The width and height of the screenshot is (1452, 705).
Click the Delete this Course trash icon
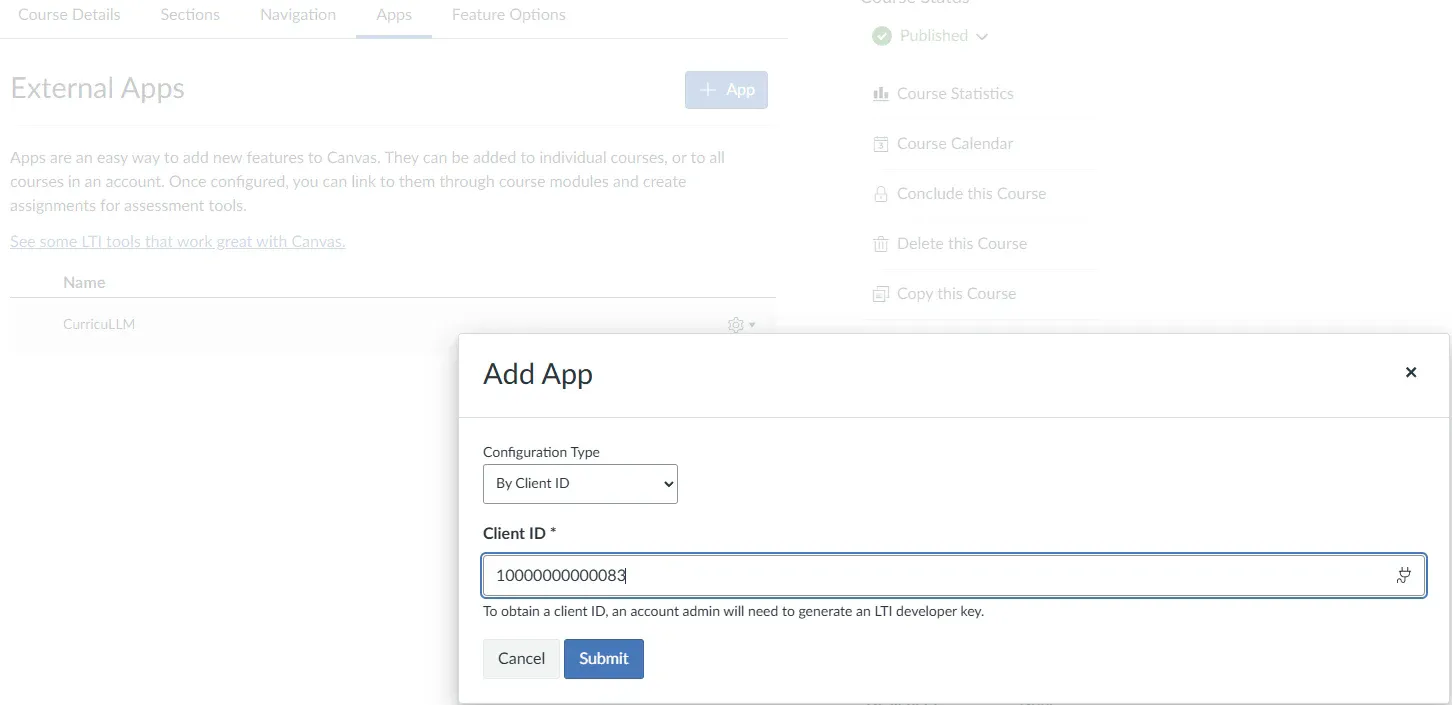pyautogui.click(x=881, y=243)
